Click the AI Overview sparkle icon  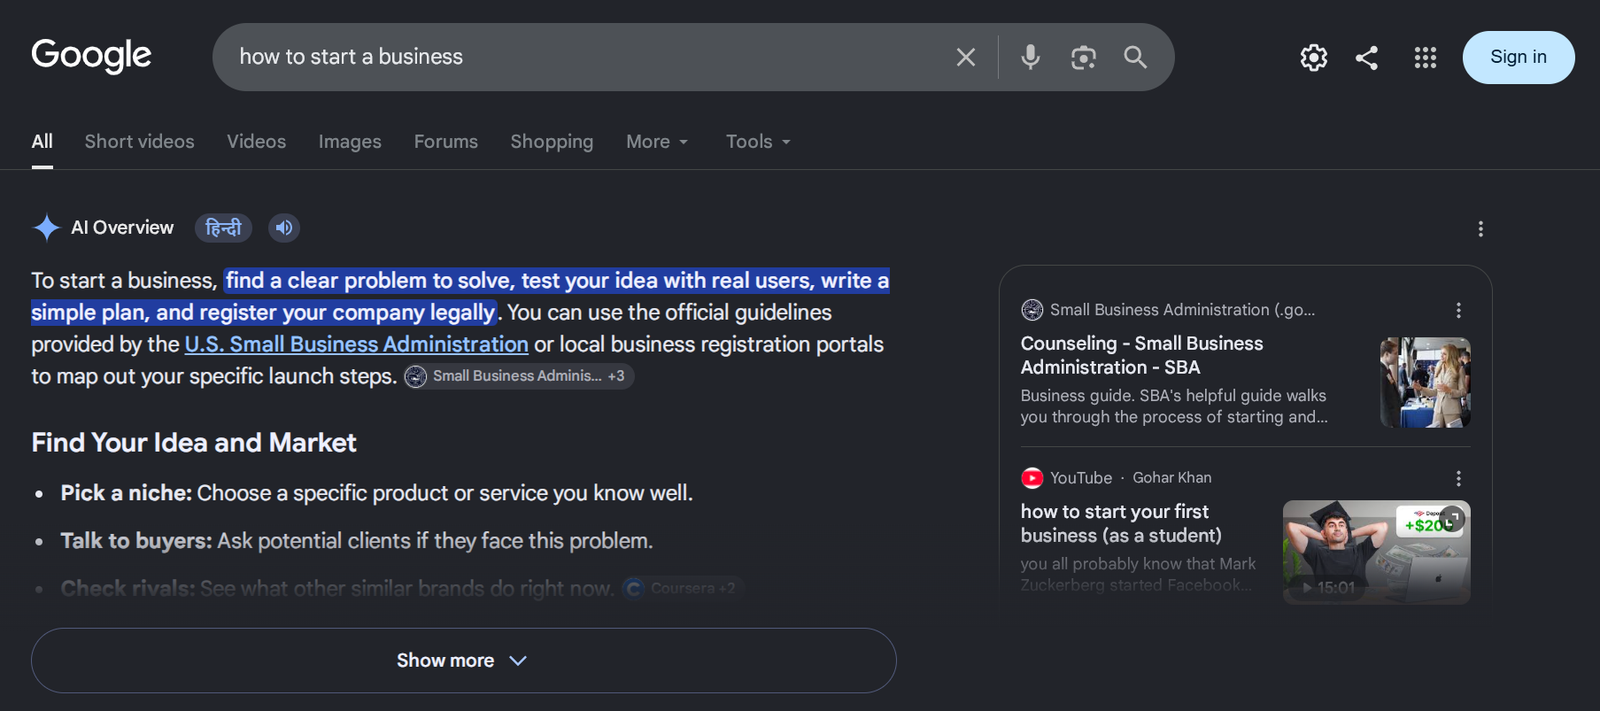(x=46, y=228)
